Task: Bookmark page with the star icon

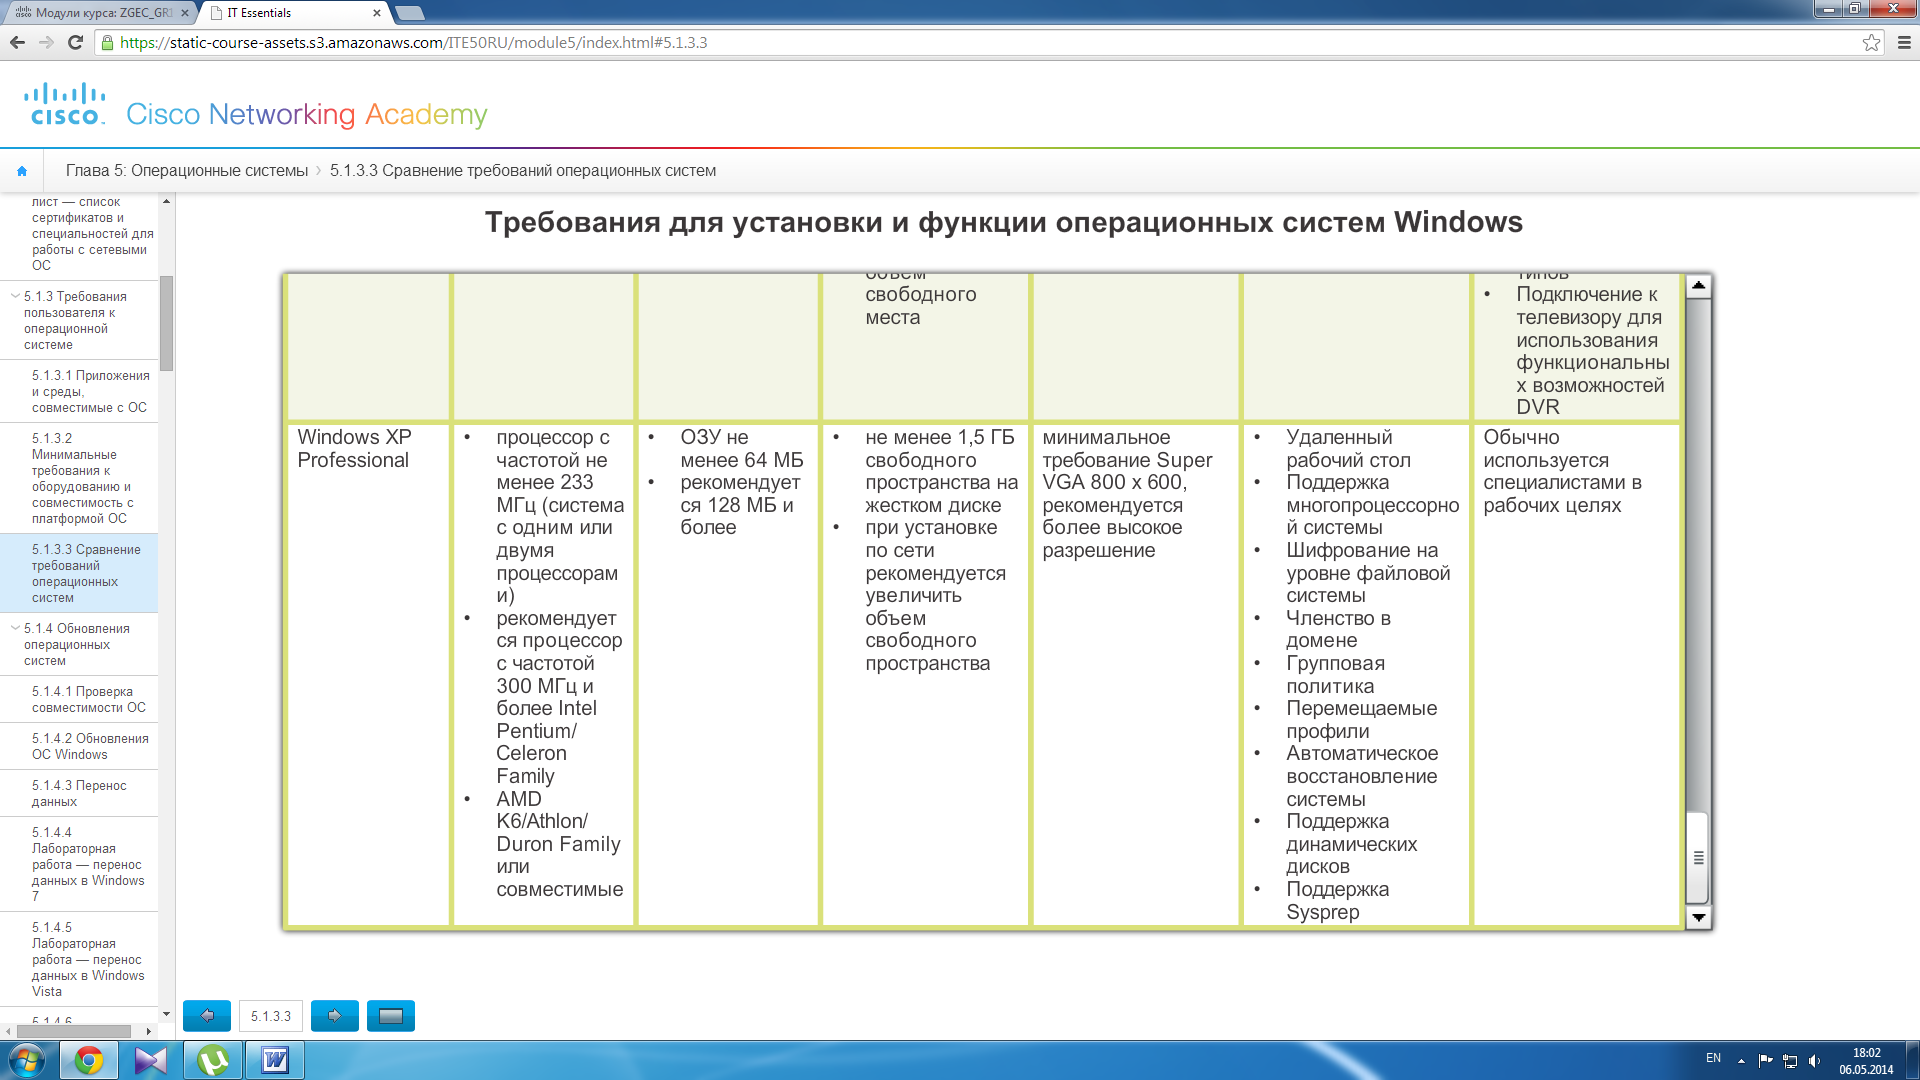Action: [1871, 42]
